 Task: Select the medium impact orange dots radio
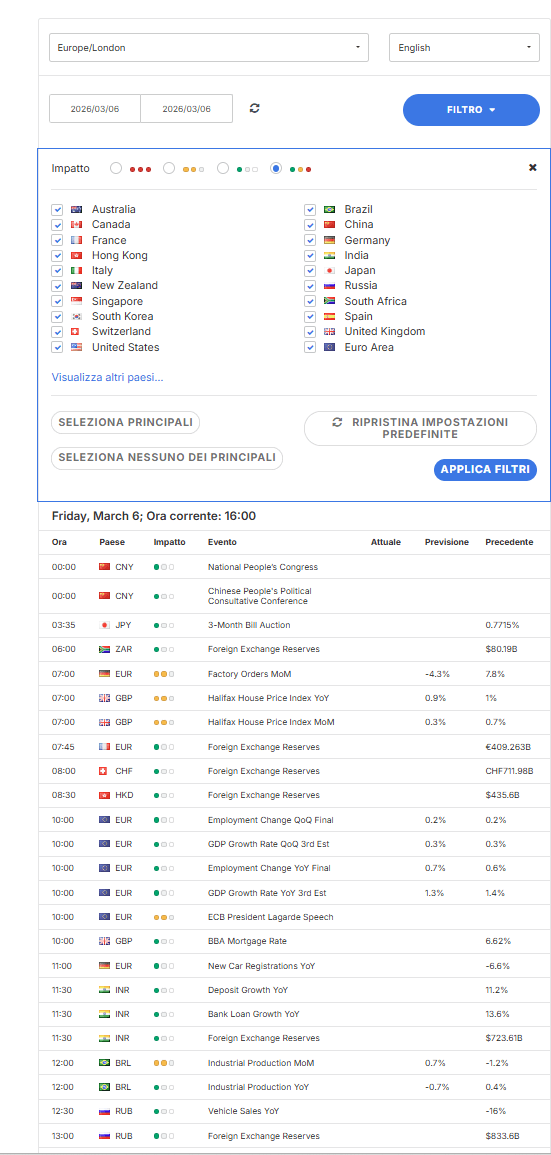click(169, 168)
